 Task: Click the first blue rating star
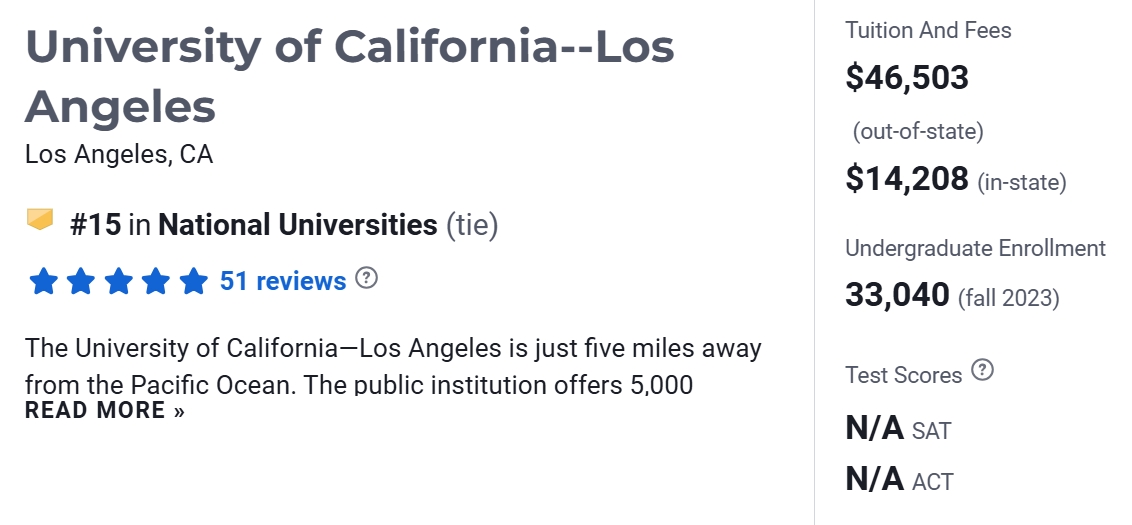point(43,282)
